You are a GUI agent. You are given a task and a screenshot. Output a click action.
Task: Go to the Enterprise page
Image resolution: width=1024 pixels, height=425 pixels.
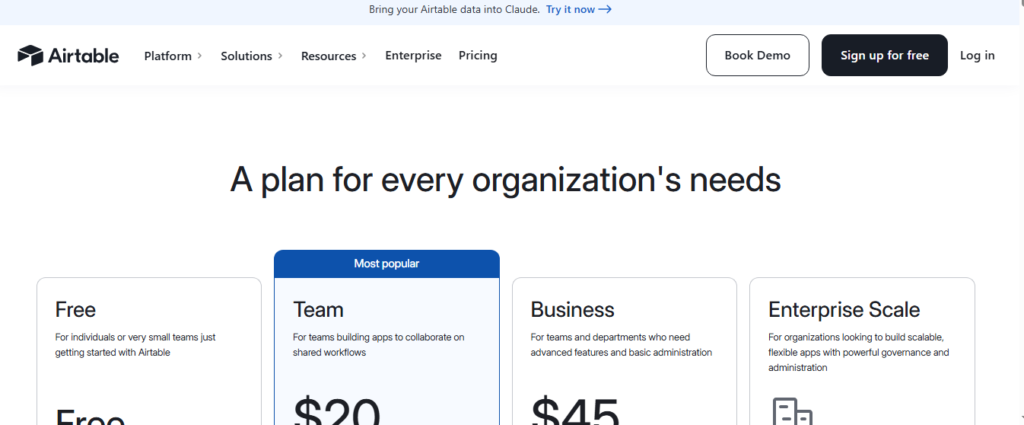pyautogui.click(x=413, y=55)
